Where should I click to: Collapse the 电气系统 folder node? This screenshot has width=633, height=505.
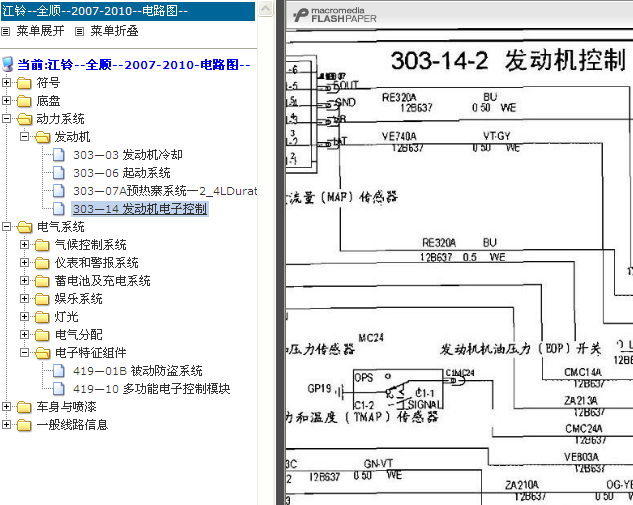point(6,226)
